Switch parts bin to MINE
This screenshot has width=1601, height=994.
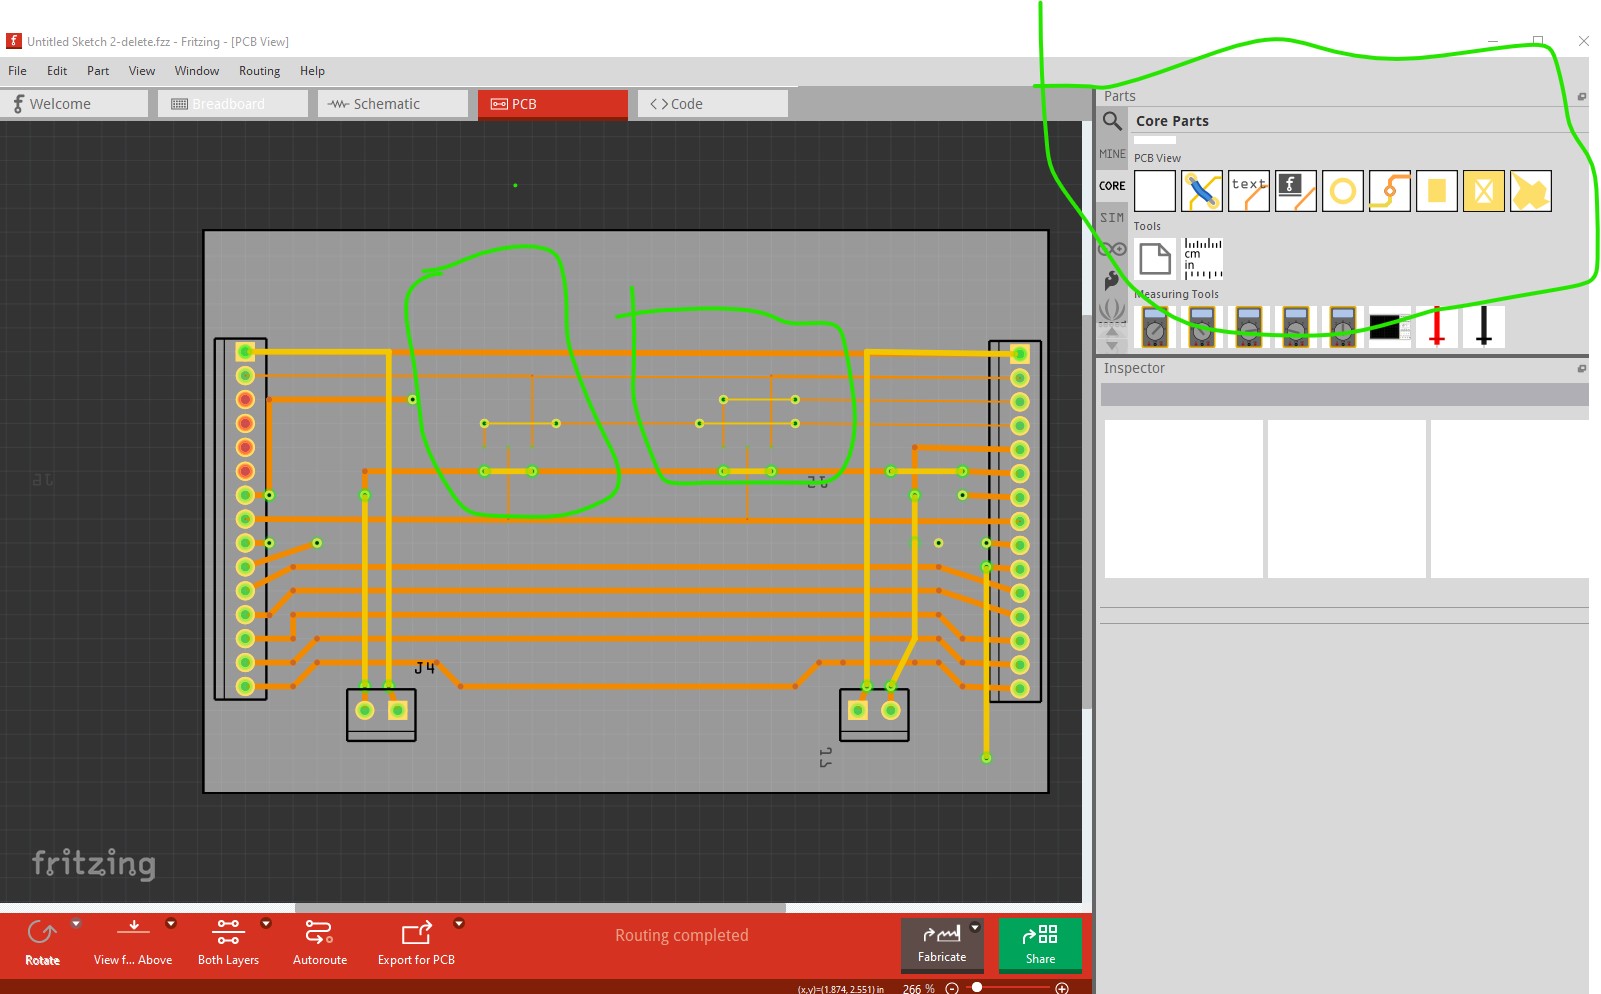tap(1112, 154)
